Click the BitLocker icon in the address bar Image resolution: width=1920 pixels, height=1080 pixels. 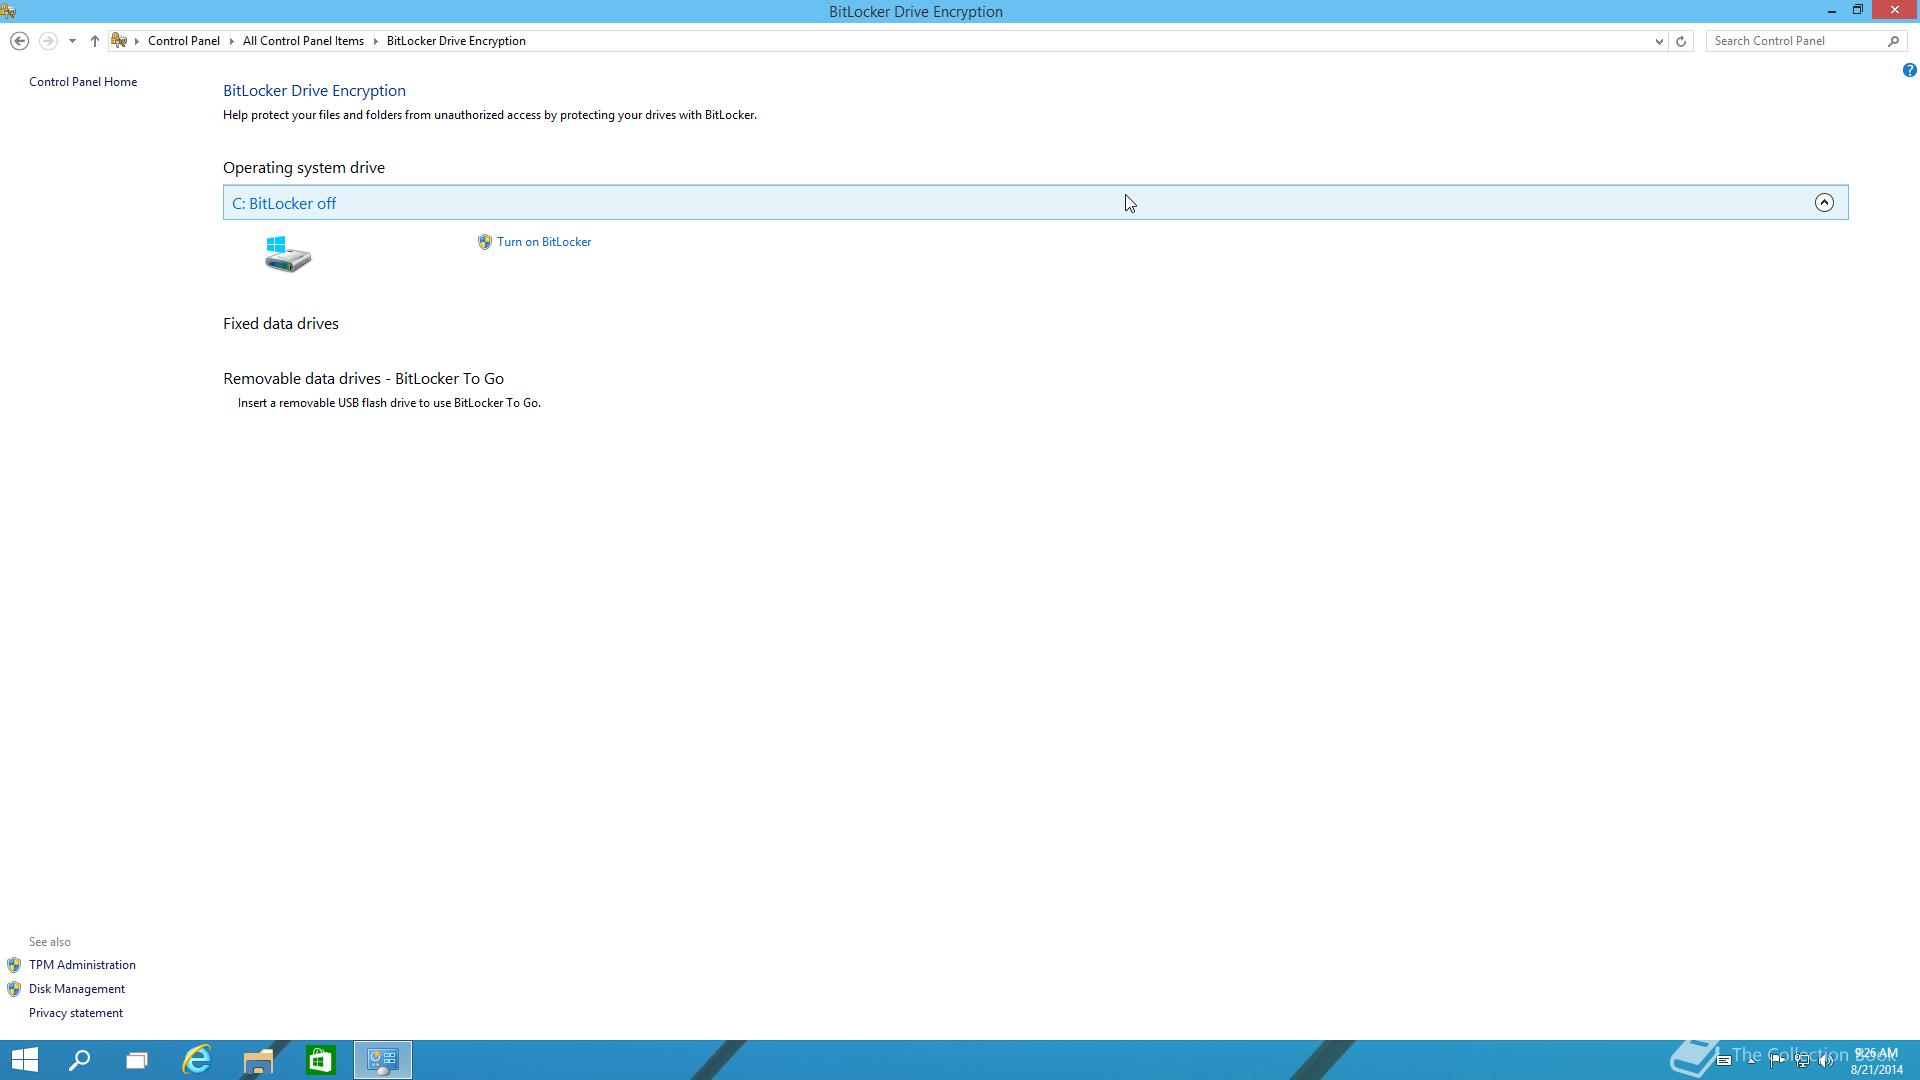pyautogui.click(x=119, y=41)
